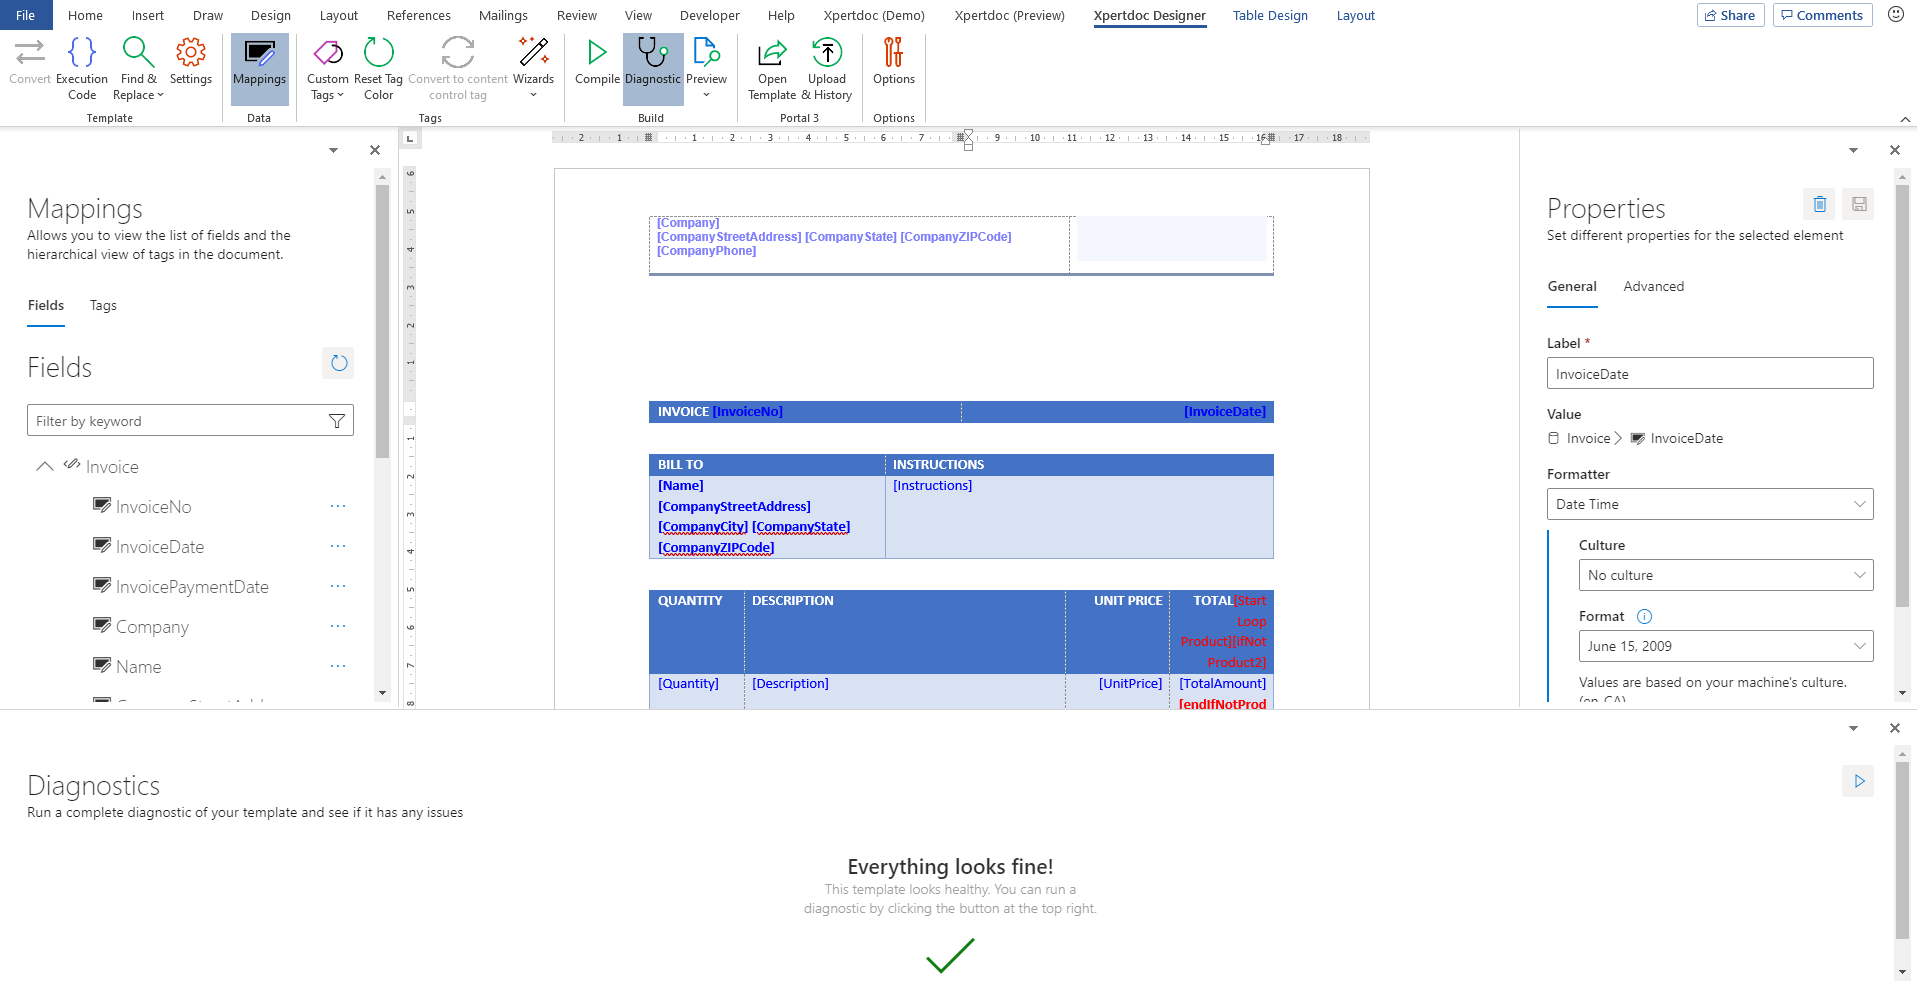The image size is (1917, 982).
Task: Select the Xpertdoc (Preview) tab
Action: [1009, 15]
